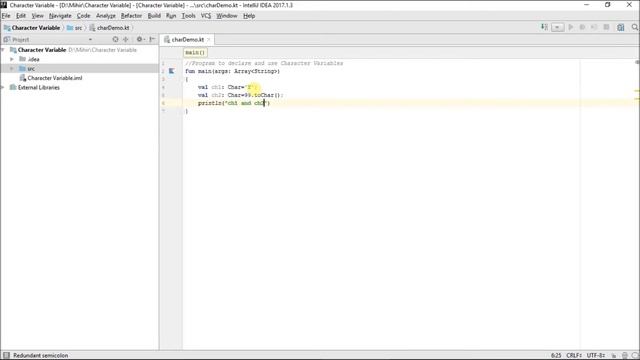Select External Libraries in tree

[35, 87]
